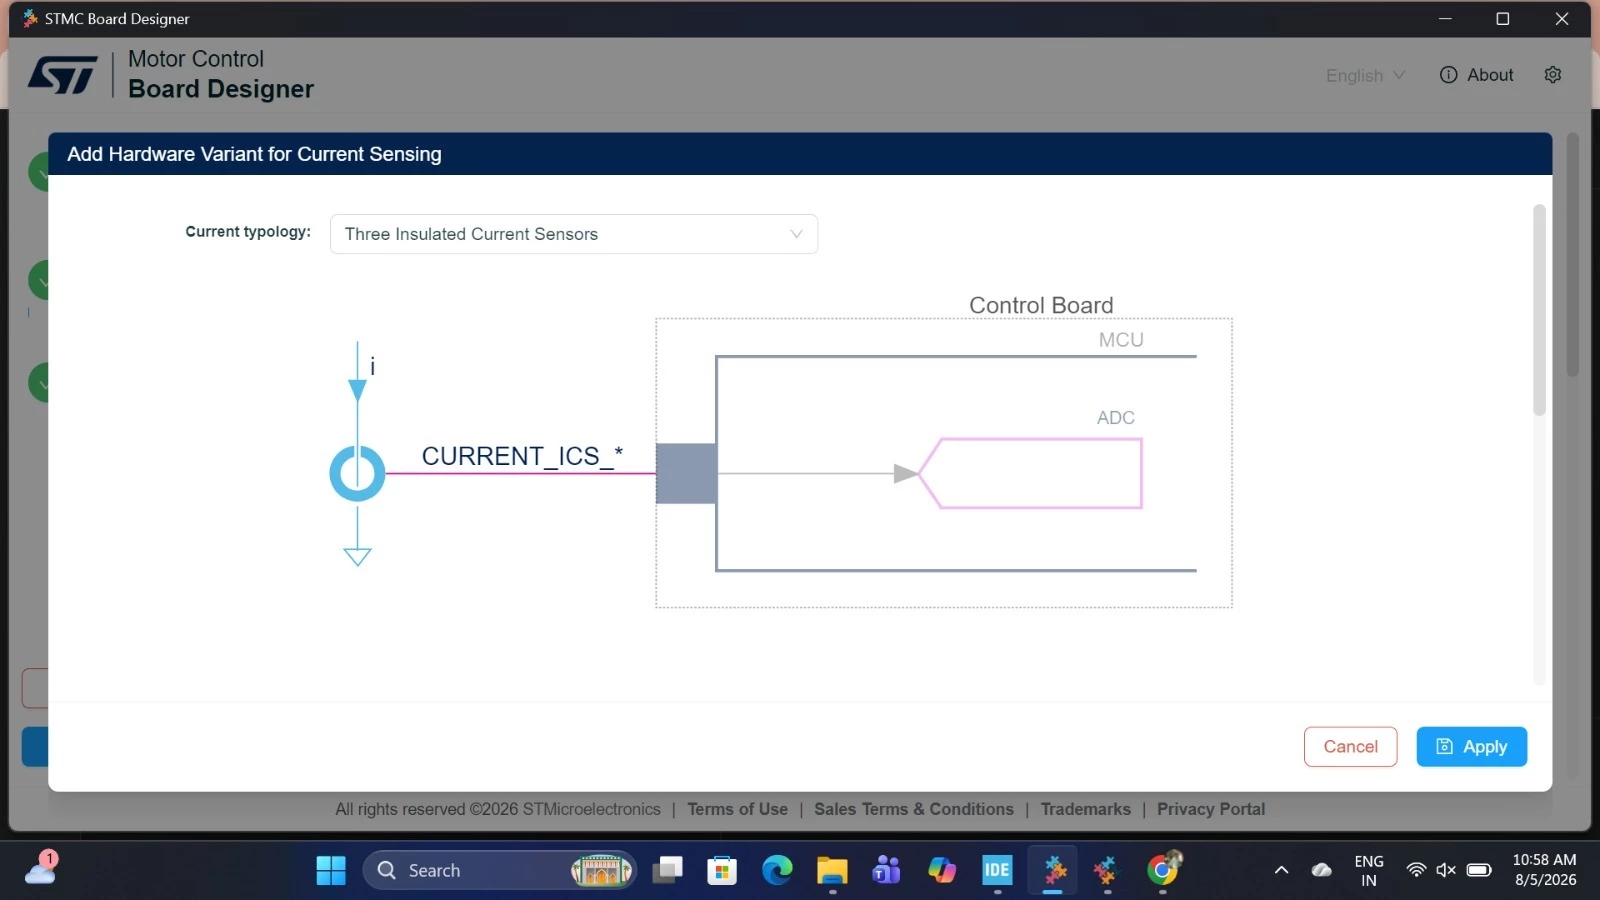Click the MCU pin block on diagram
1600x900 pixels.
click(x=686, y=473)
